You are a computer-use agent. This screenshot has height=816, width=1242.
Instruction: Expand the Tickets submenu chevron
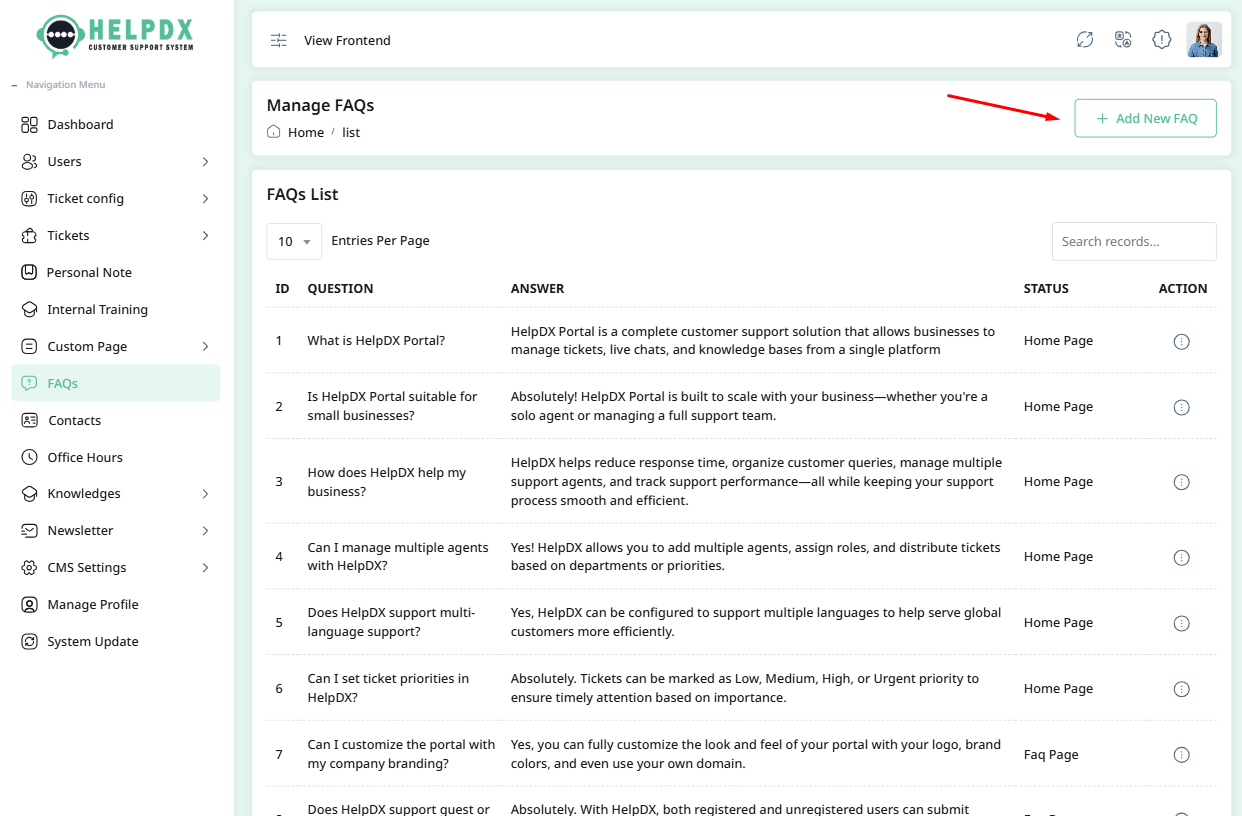pyautogui.click(x=205, y=236)
